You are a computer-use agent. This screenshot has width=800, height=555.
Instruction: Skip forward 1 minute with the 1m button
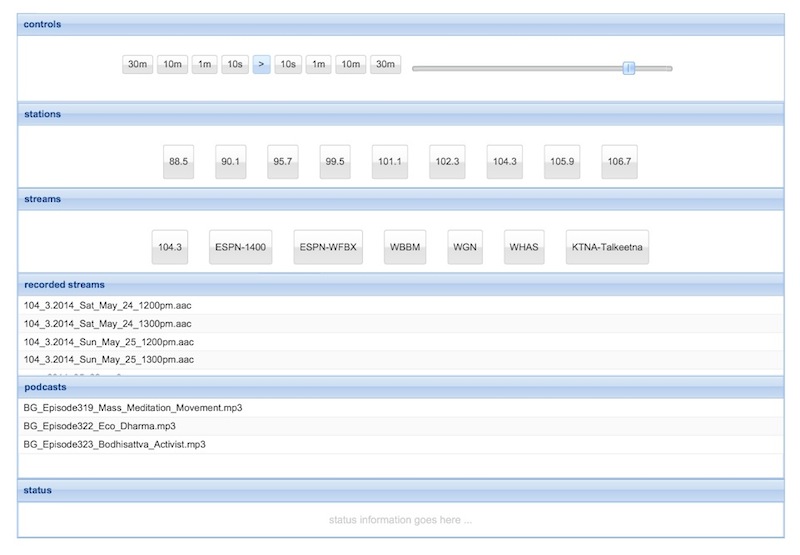click(318, 64)
